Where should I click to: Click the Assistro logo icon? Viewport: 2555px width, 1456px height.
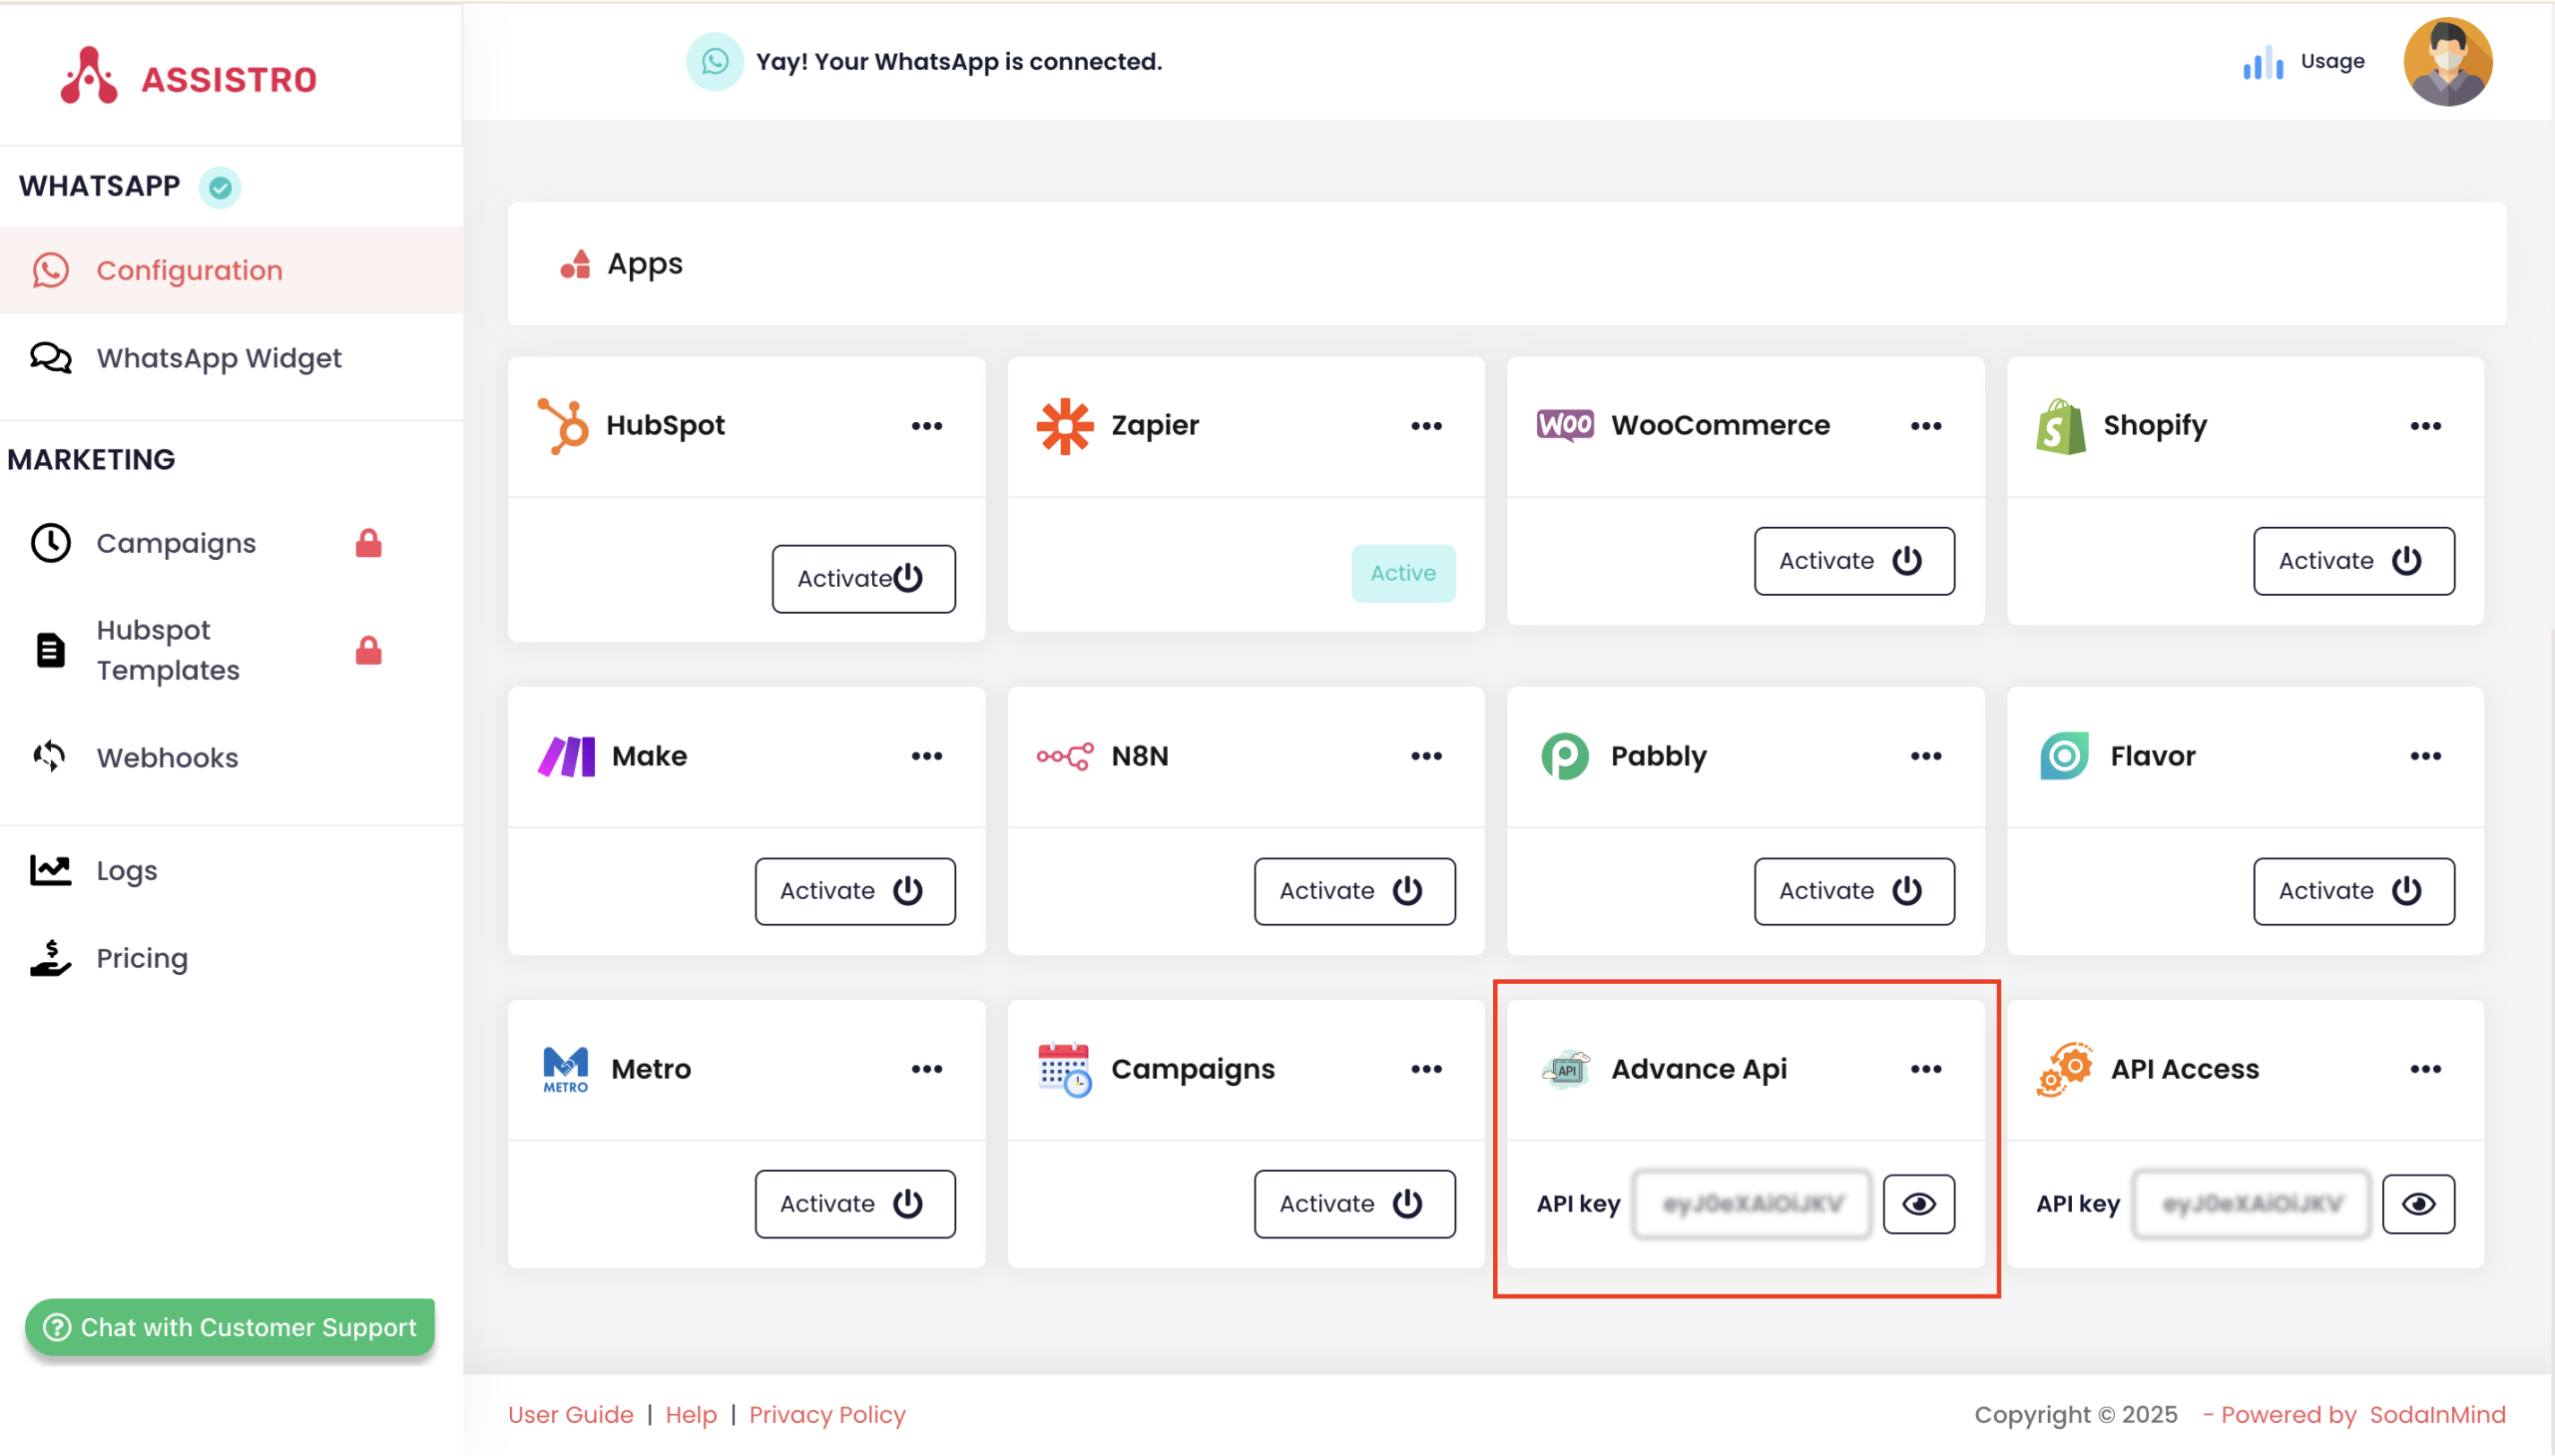pyautogui.click(x=88, y=77)
